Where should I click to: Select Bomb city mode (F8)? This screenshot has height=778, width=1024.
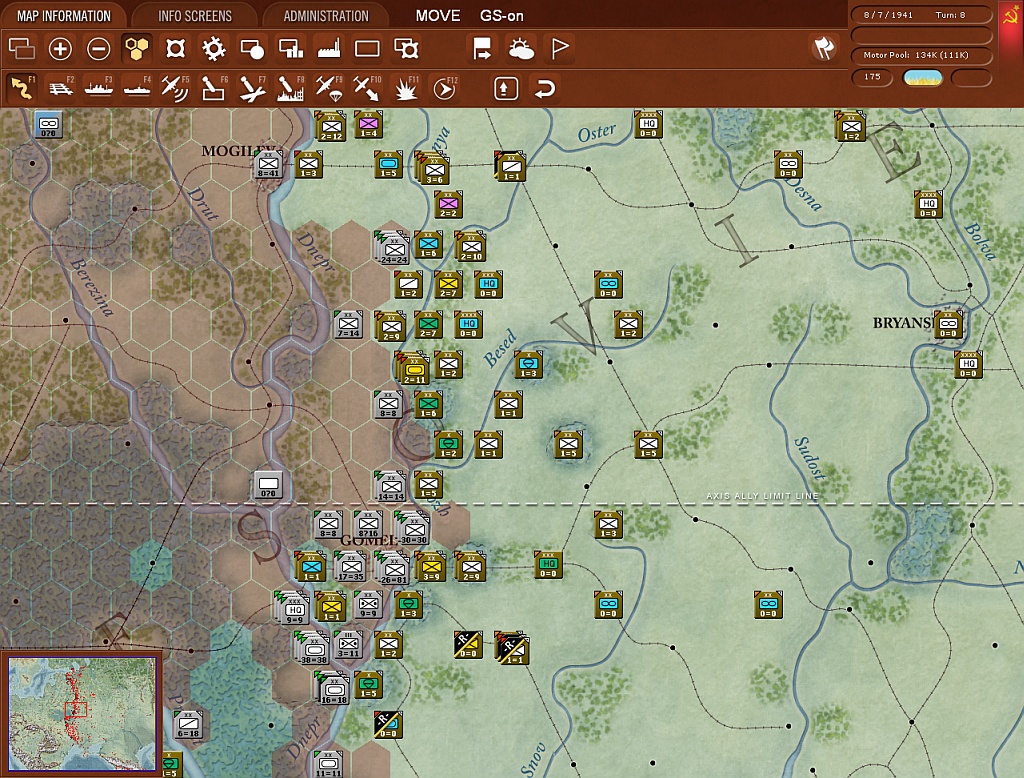click(x=291, y=88)
